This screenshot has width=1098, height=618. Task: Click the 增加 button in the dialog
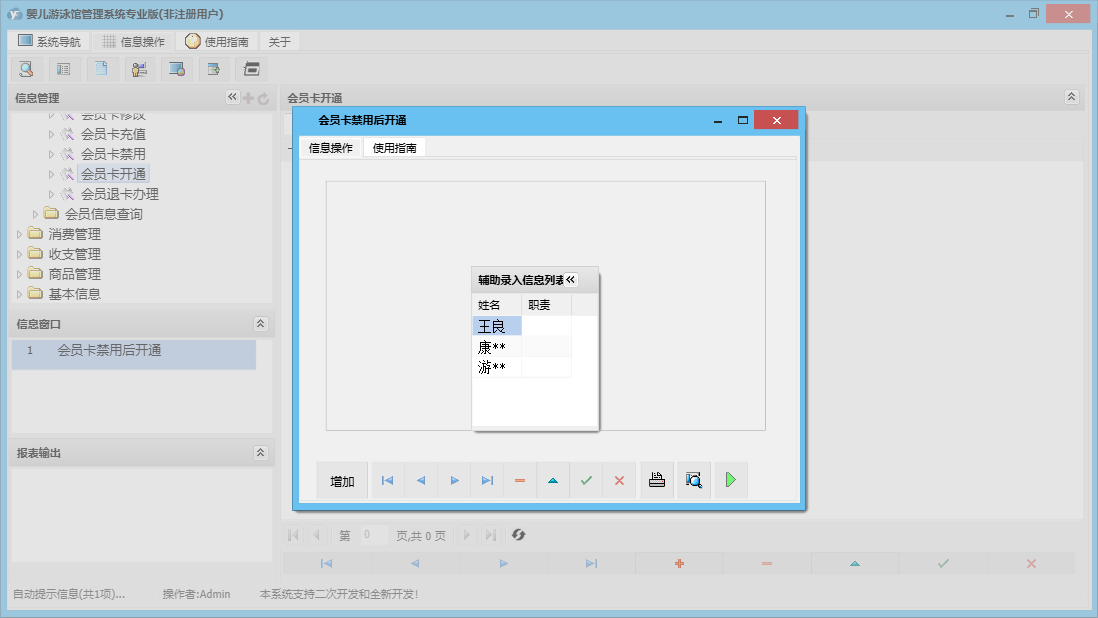point(342,481)
